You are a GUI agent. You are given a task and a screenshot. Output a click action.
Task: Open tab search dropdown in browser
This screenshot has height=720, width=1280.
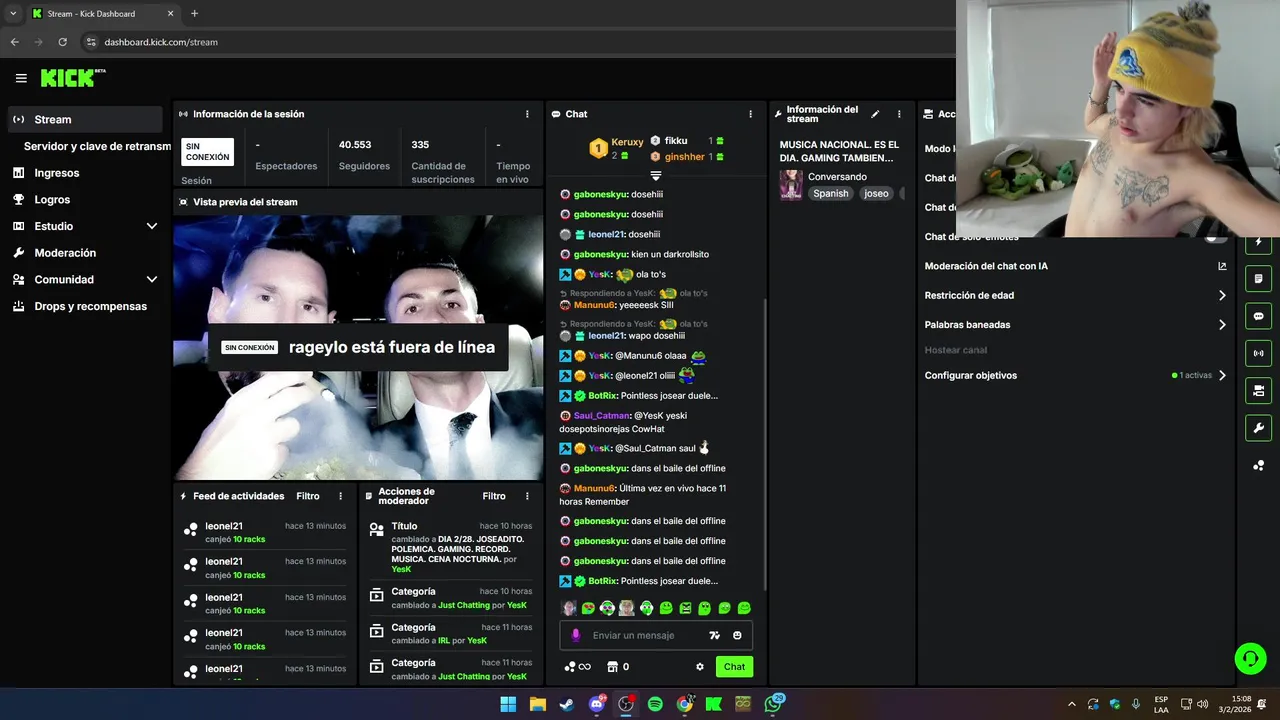(x=13, y=14)
